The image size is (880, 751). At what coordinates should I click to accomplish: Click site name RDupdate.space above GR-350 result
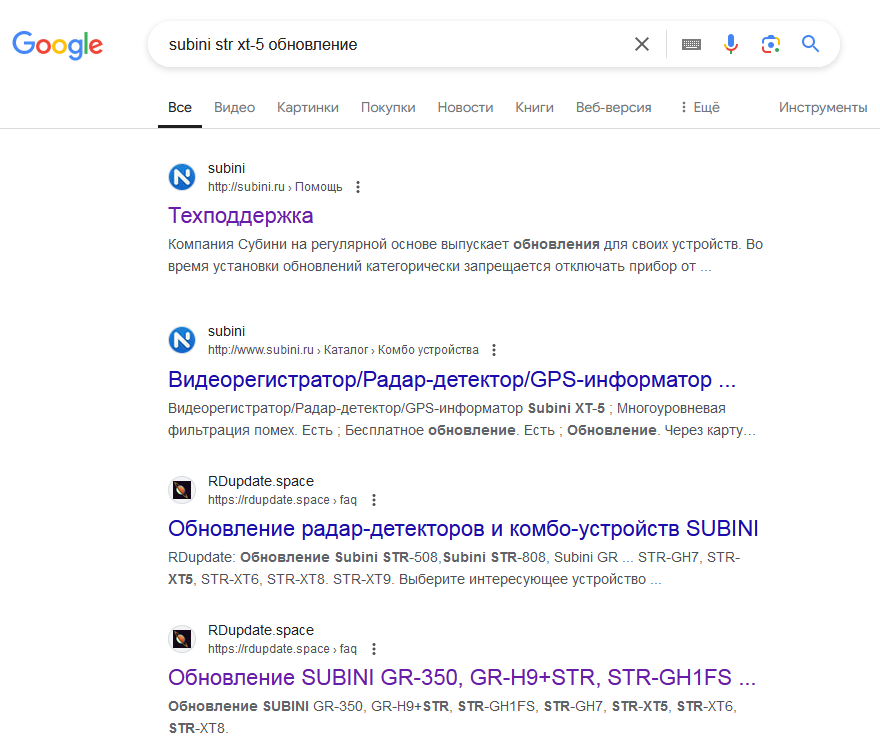click(261, 630)
